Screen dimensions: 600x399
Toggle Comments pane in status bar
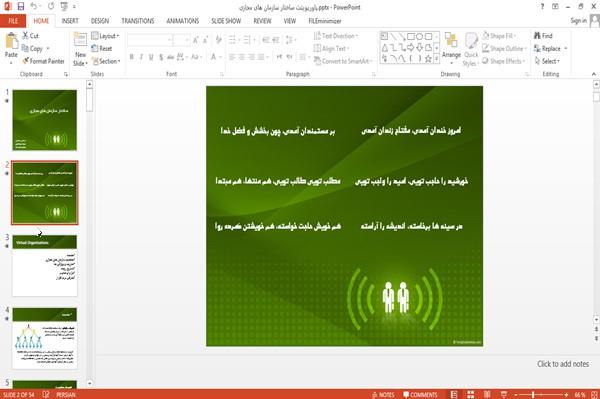point(420,395)
